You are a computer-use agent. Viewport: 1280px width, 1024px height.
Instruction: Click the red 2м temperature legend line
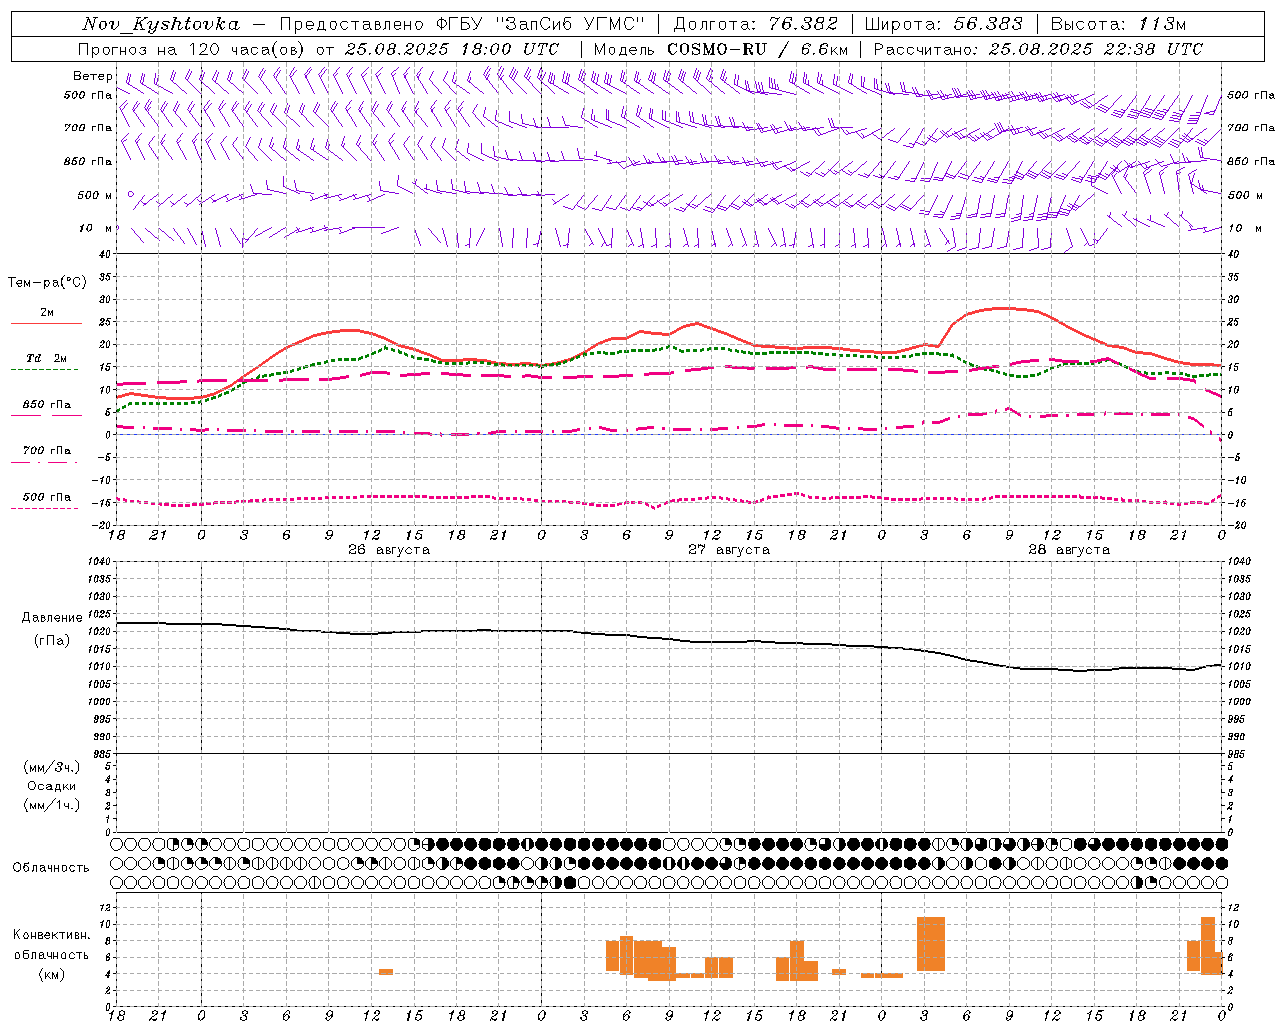[46, 323]
